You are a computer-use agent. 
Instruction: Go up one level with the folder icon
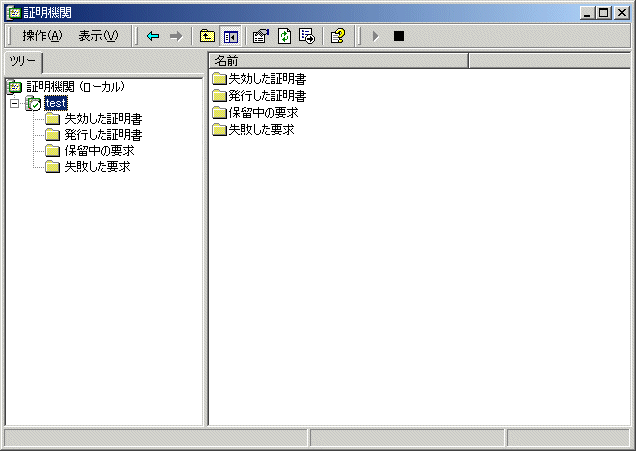207,37
